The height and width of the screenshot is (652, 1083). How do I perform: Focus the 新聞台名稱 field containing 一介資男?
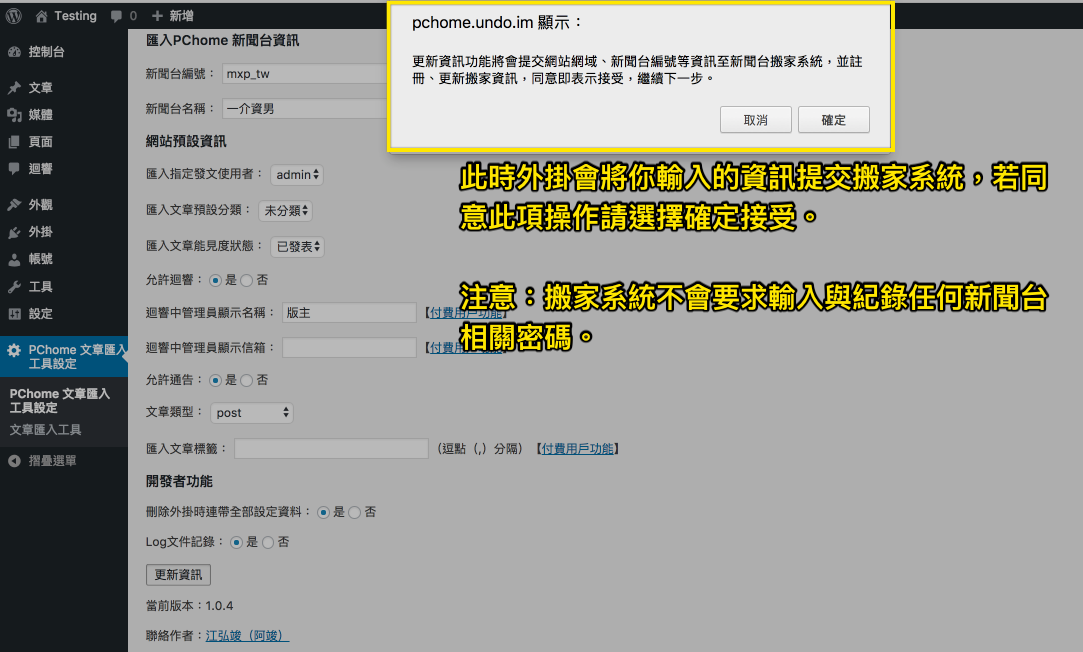307,108
